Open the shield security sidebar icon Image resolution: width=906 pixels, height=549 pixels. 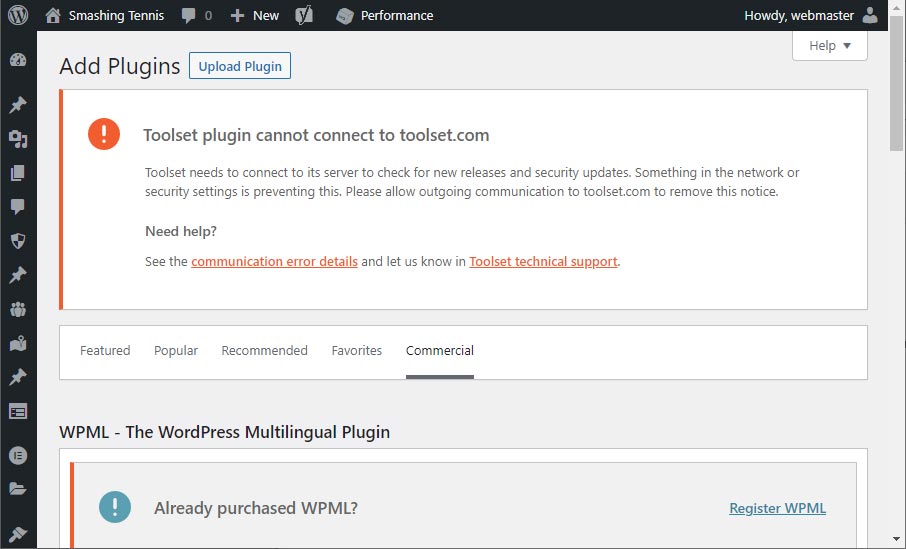[x=18, y=240]
